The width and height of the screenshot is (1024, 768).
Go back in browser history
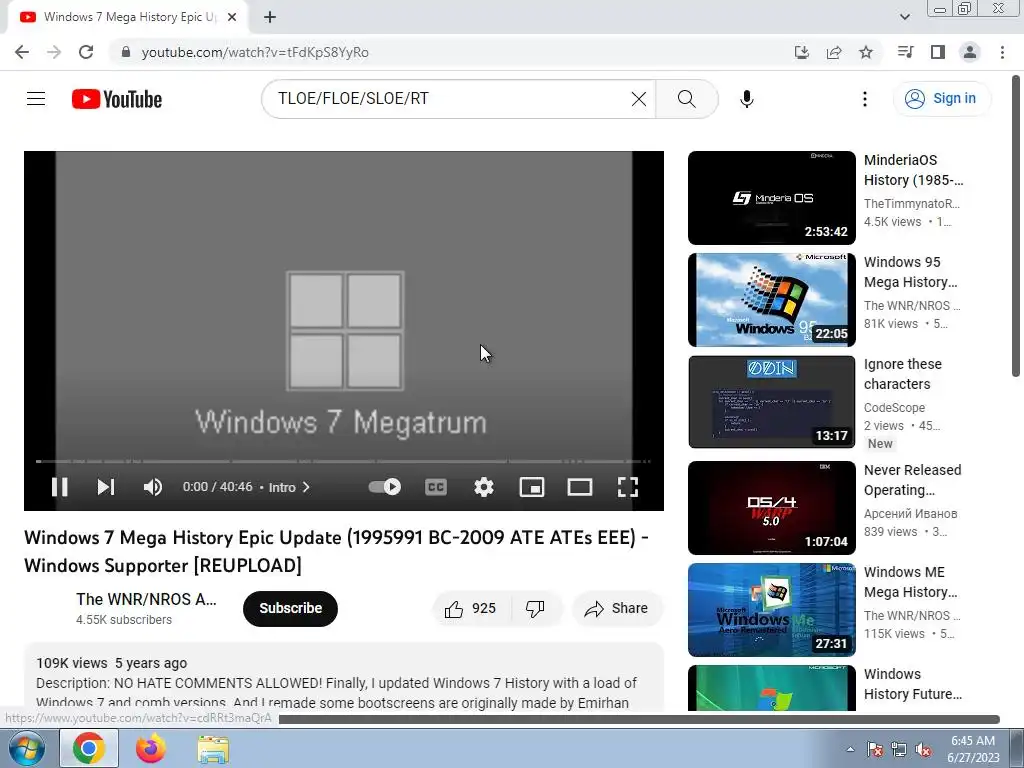[x=22, y=52]
